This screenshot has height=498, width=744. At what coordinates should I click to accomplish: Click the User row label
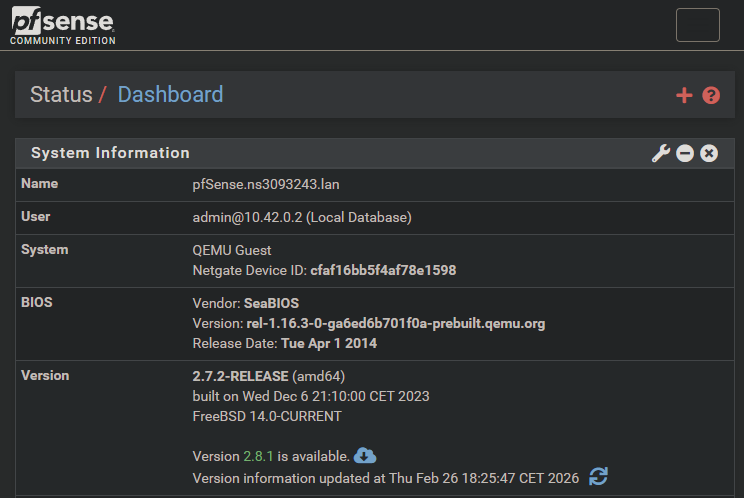36,216
